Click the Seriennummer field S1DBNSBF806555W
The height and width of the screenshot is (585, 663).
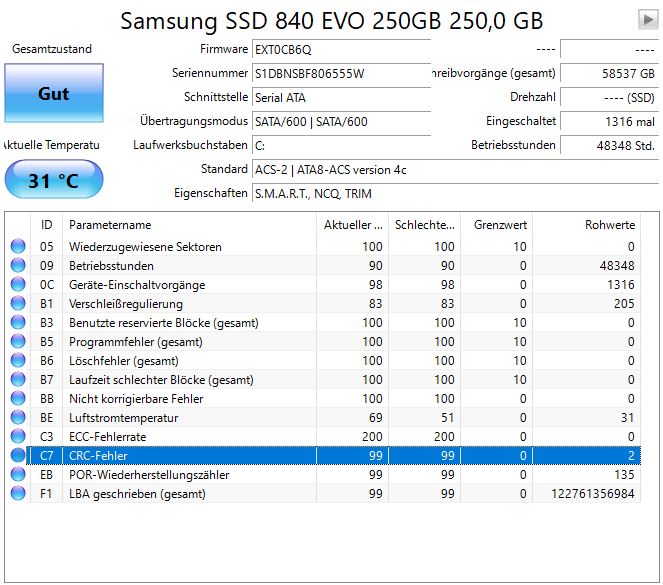[341, 74]
